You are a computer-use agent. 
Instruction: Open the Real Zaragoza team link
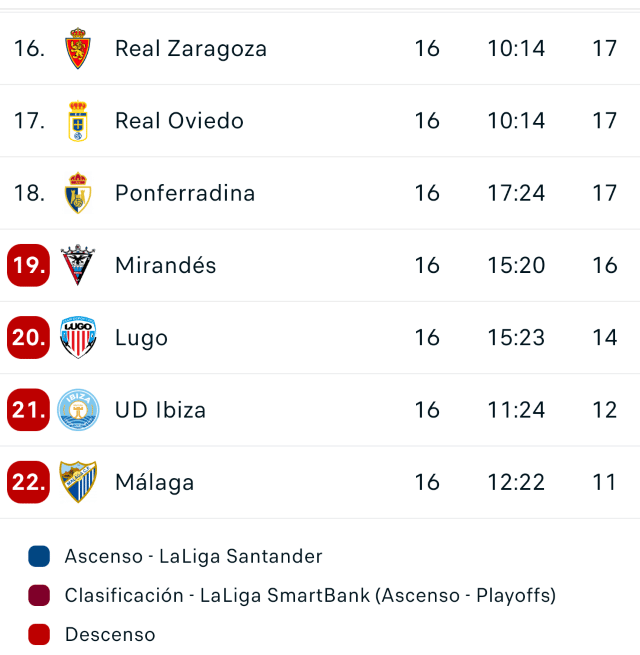coord(190,48)
